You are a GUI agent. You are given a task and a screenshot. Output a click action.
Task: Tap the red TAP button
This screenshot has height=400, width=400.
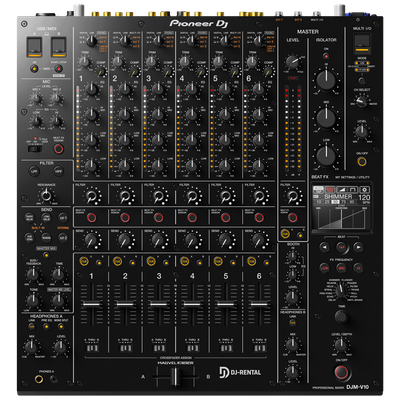pos(341,247)
